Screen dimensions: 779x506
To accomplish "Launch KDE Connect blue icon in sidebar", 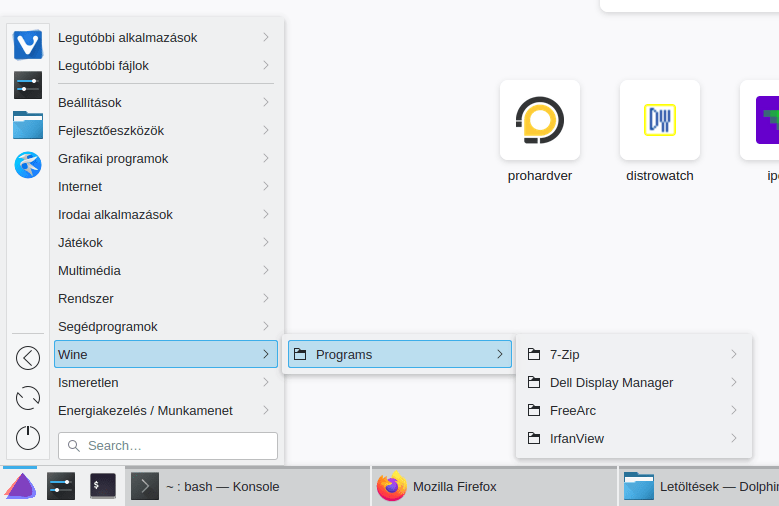I will [28, 165].
